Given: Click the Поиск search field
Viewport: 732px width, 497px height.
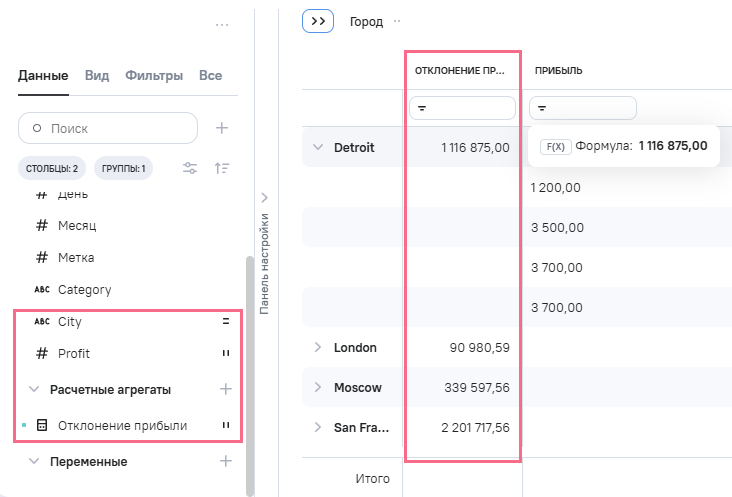Looking at the screenshot, I should click(x=108, y=128).
